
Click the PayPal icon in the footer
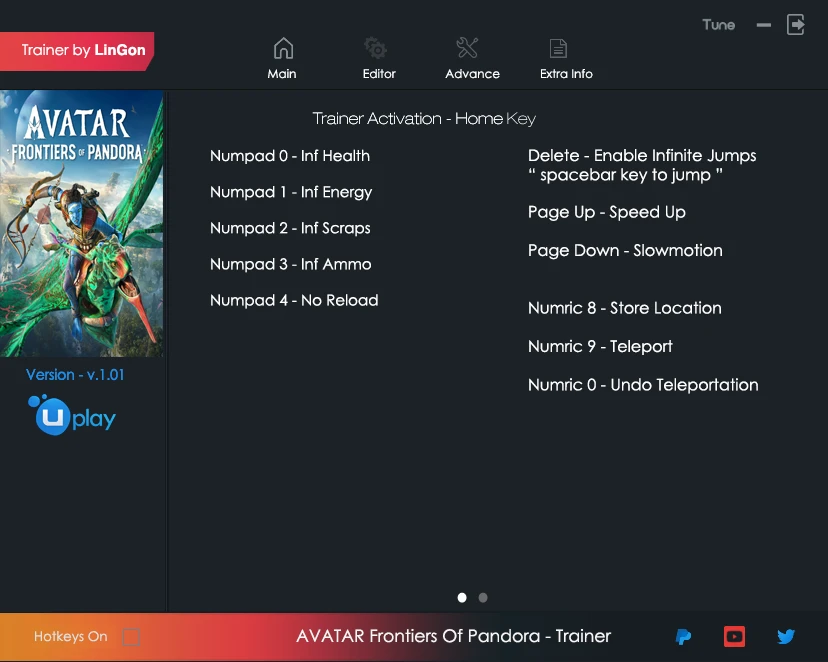point(683,637)
